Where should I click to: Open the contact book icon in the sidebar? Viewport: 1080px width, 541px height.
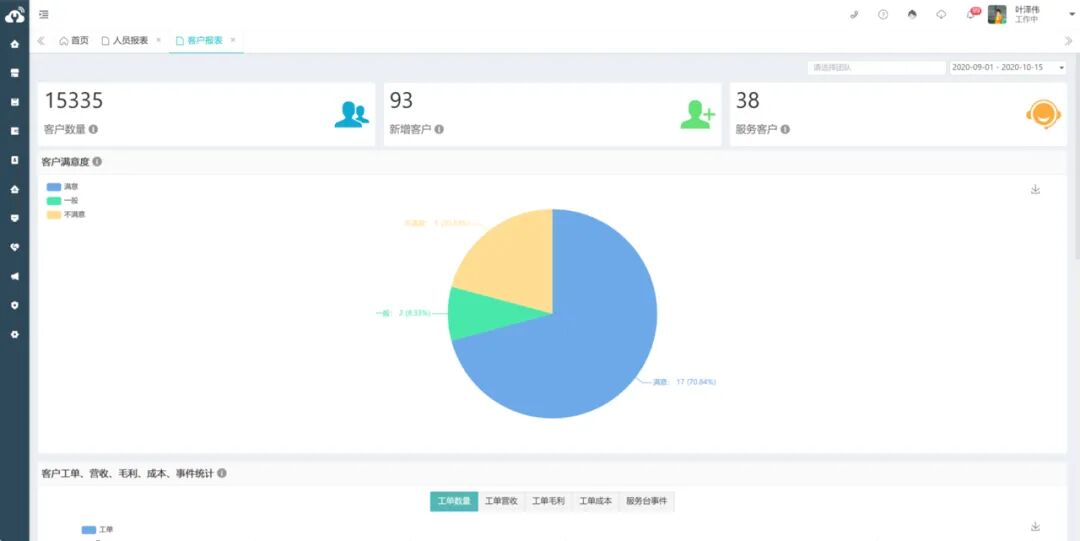[x=14, y=160]
